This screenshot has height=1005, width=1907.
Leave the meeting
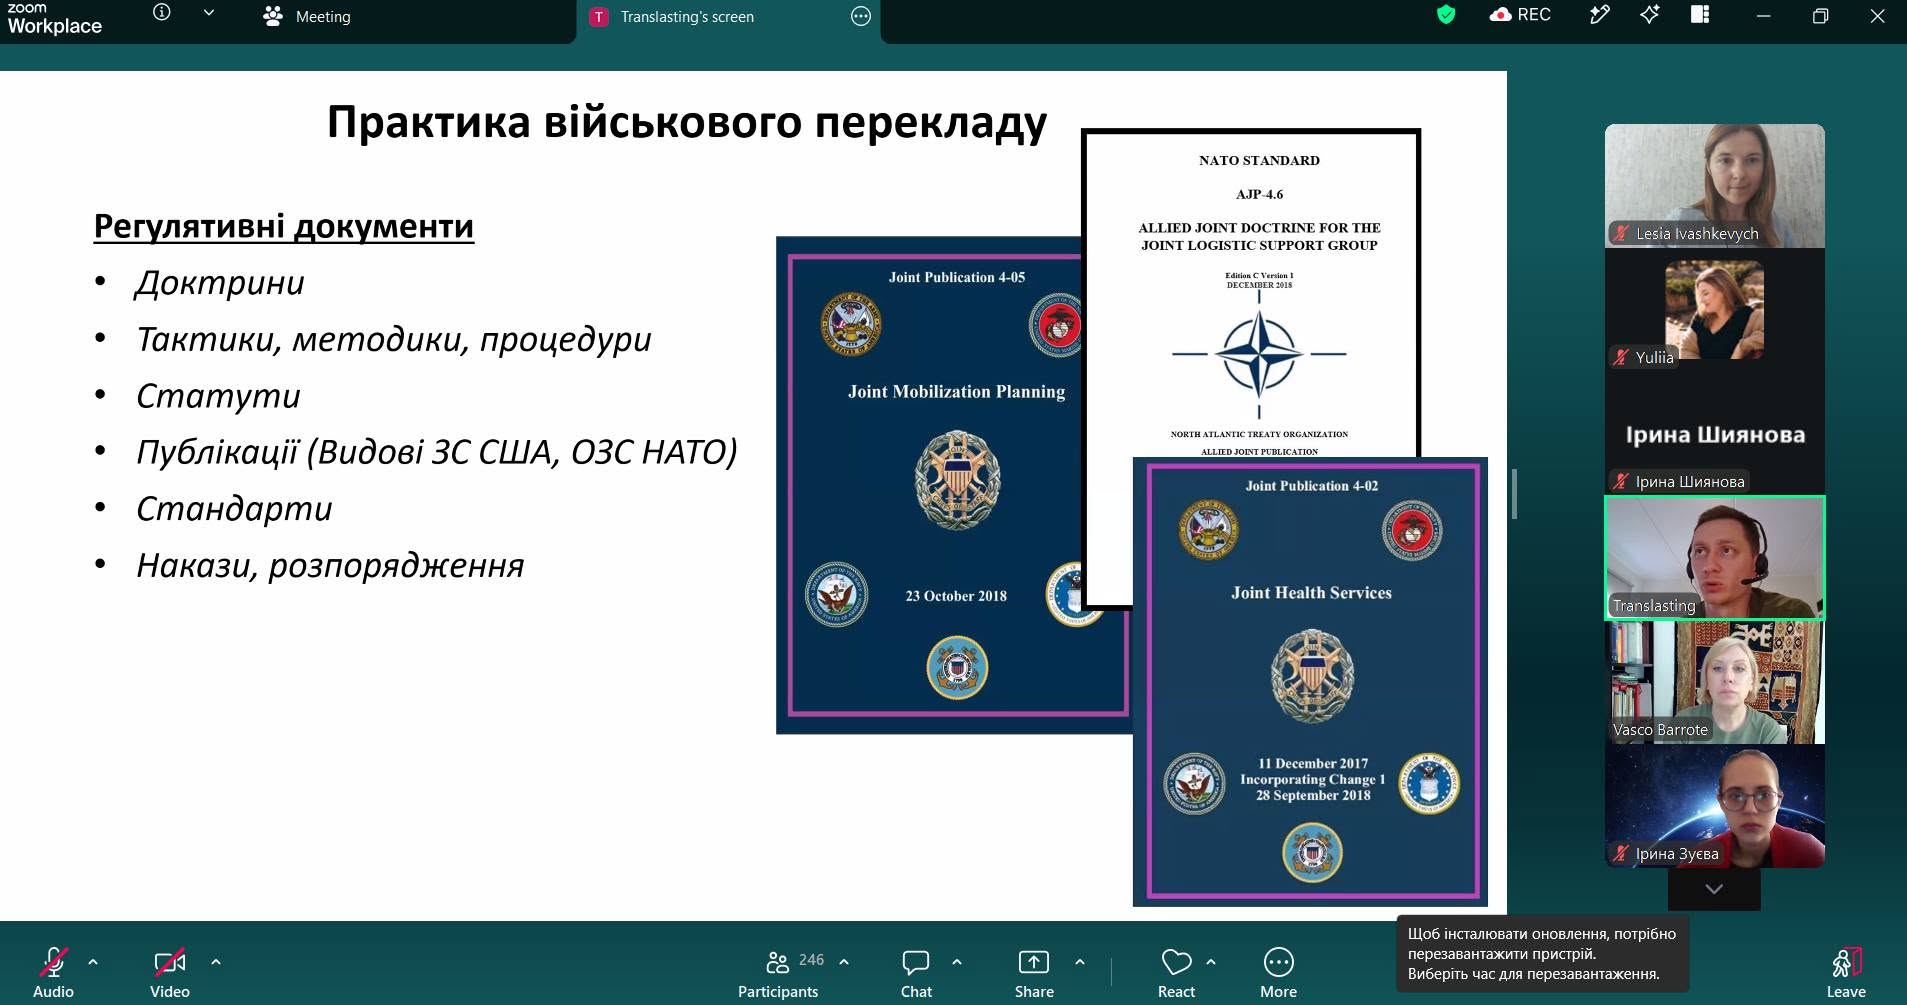(x=1846, y=972)
